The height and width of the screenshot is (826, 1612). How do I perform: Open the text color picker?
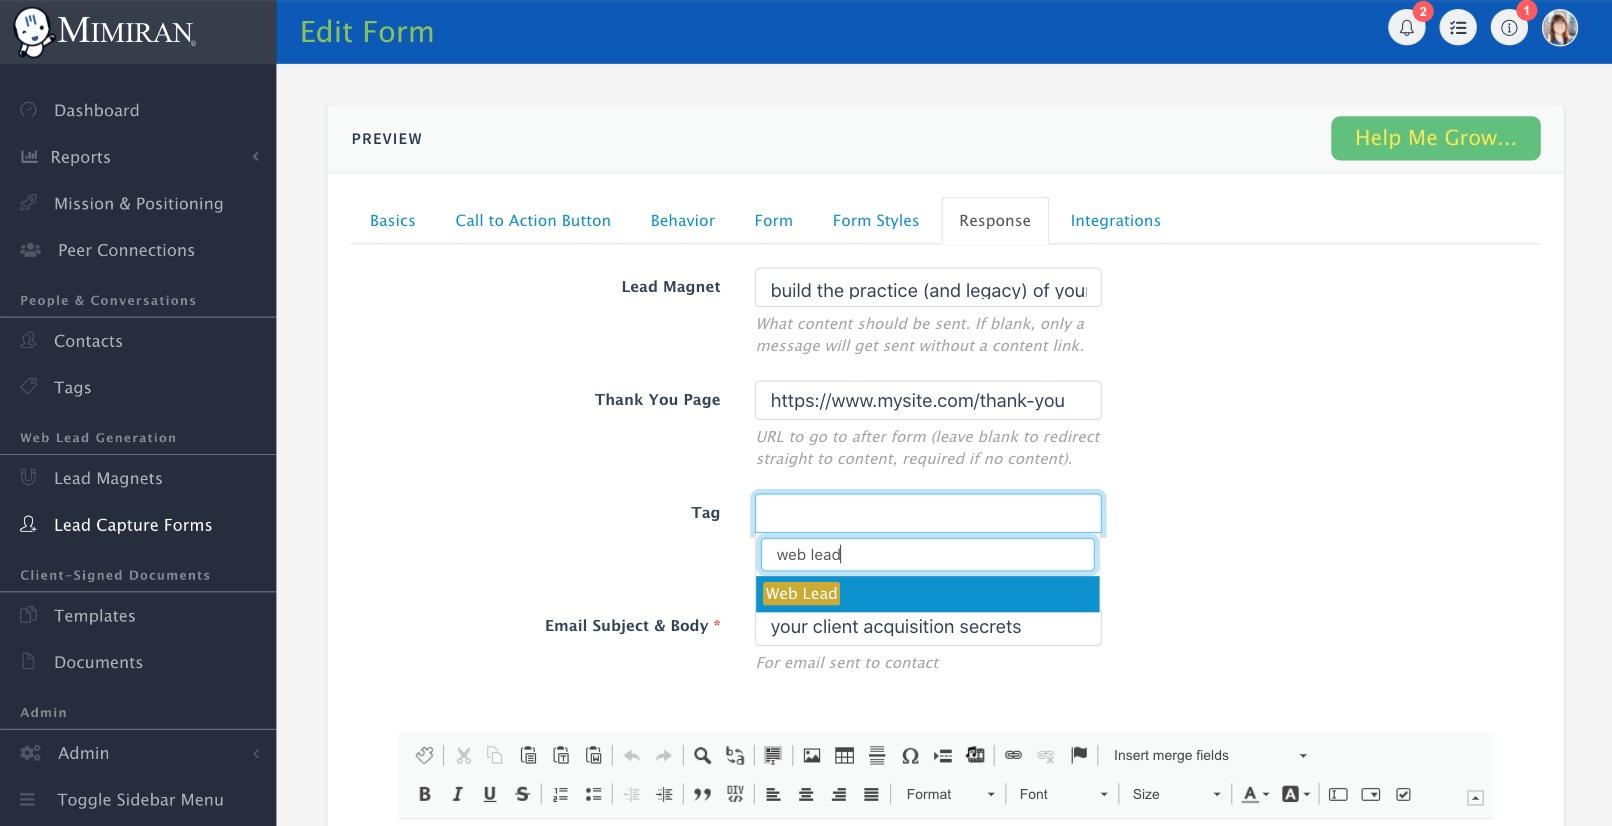click(1255, 794)
